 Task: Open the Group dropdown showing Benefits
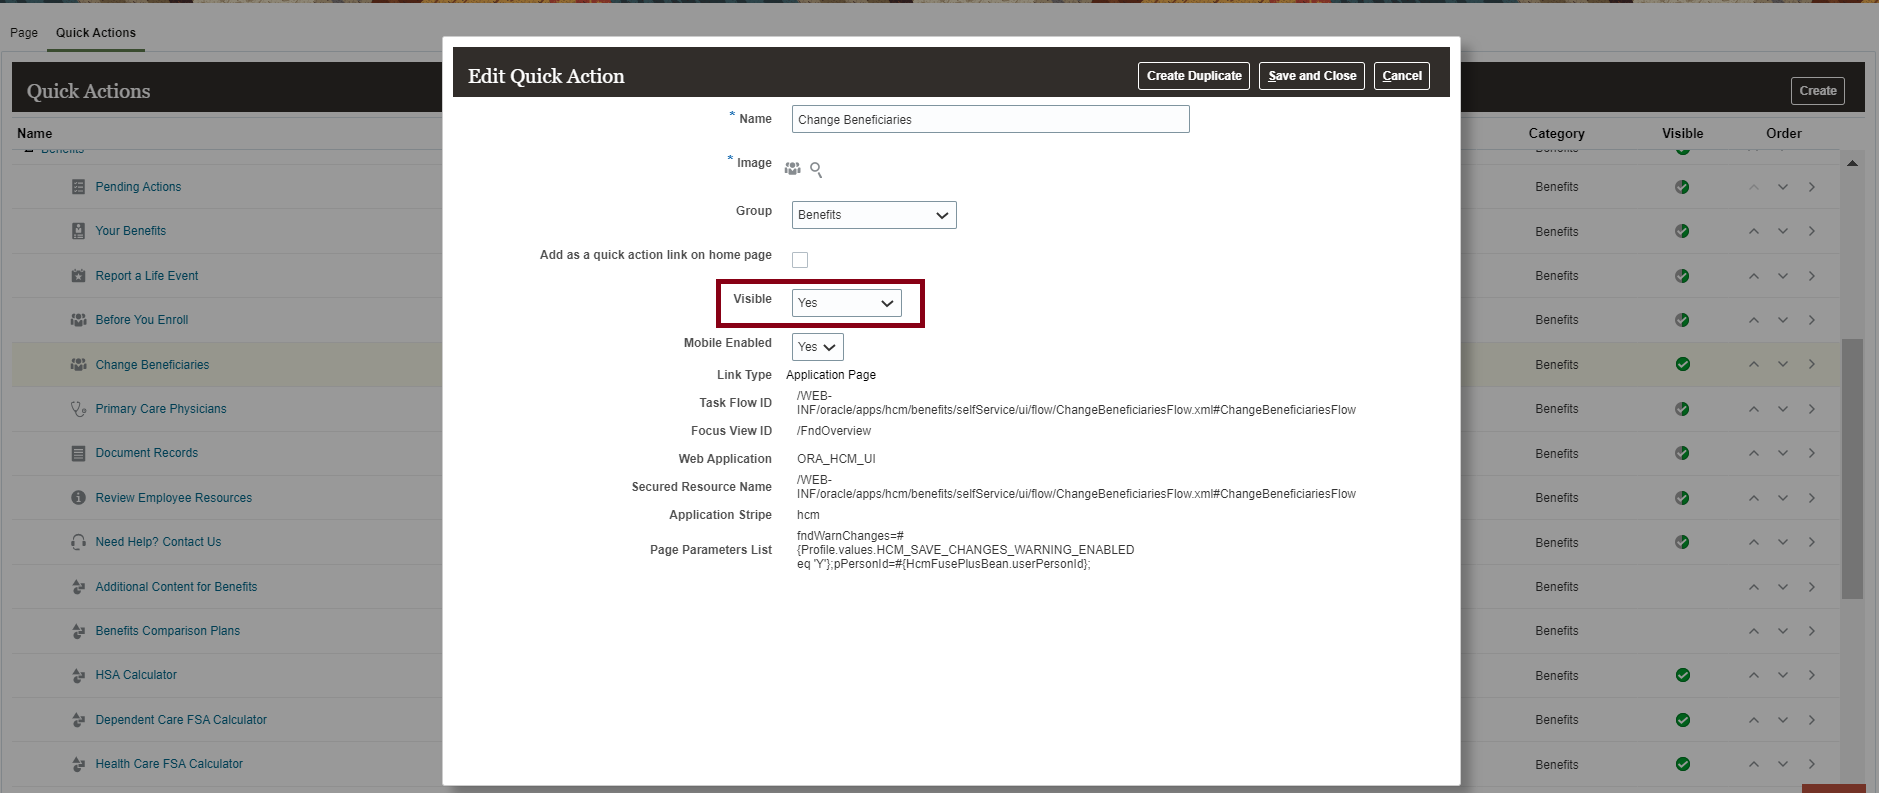tap(874, 215)
